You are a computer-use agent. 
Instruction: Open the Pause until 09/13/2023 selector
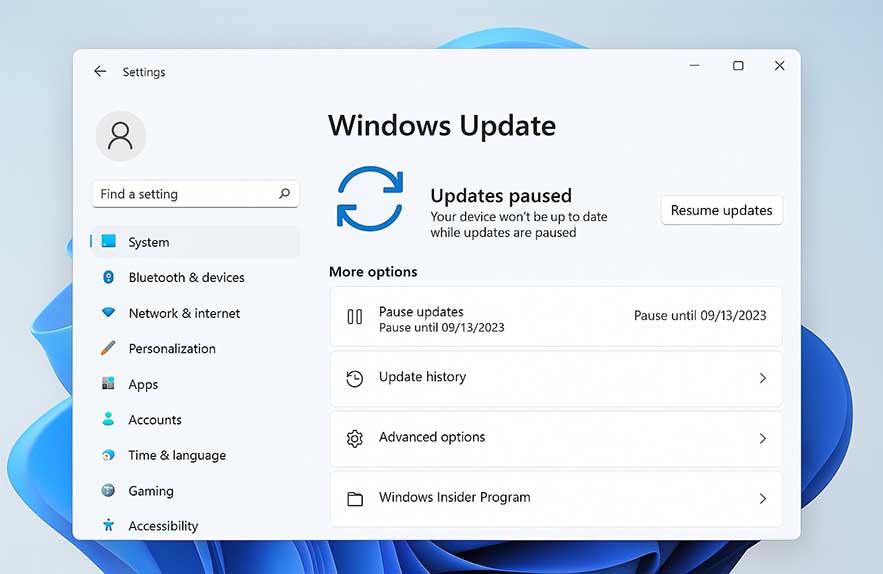(700, 315)
